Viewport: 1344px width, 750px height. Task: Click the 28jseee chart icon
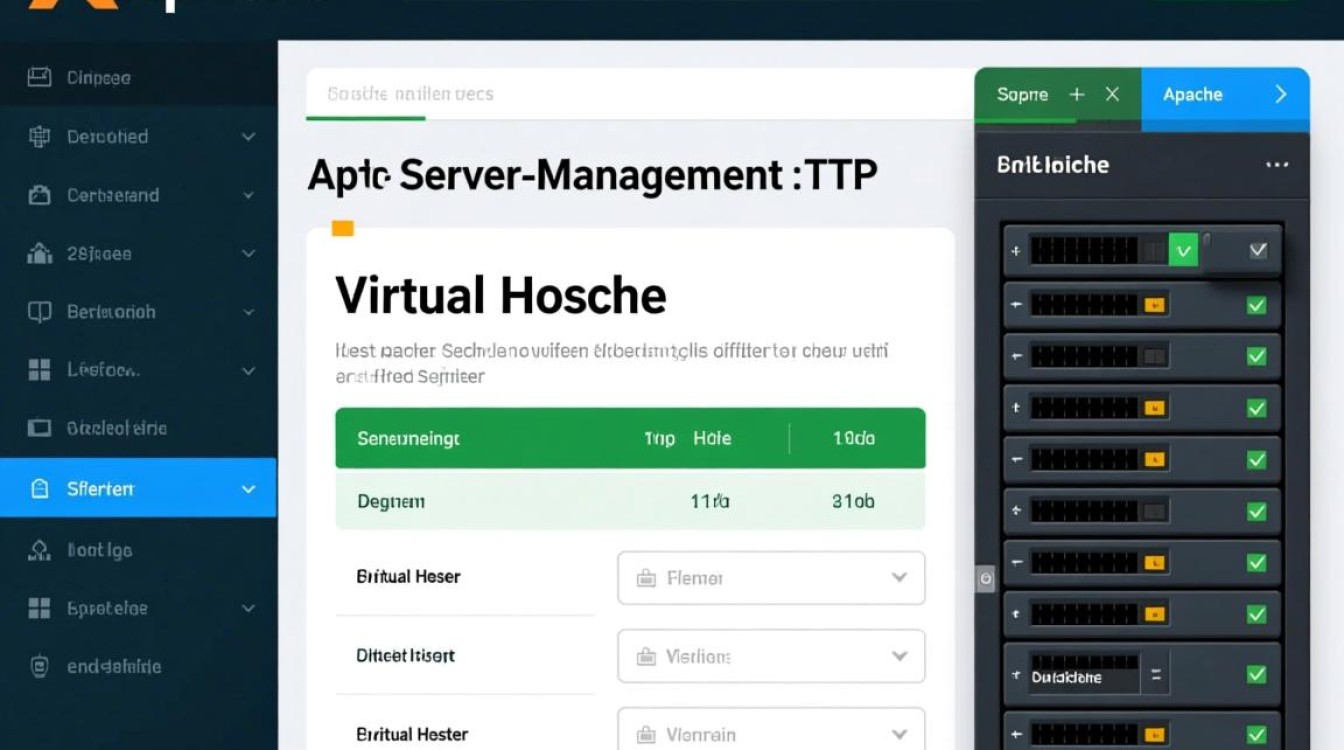pyautogui.click(x=39, y=254)
